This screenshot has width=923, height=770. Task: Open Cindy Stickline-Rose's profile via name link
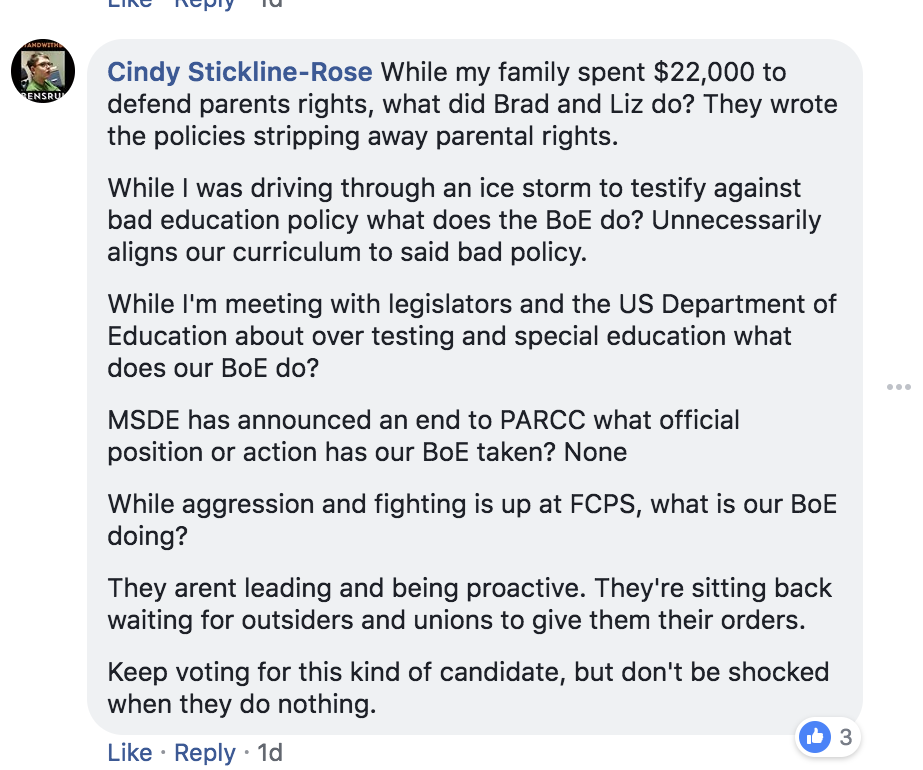[x=240, y=72]
